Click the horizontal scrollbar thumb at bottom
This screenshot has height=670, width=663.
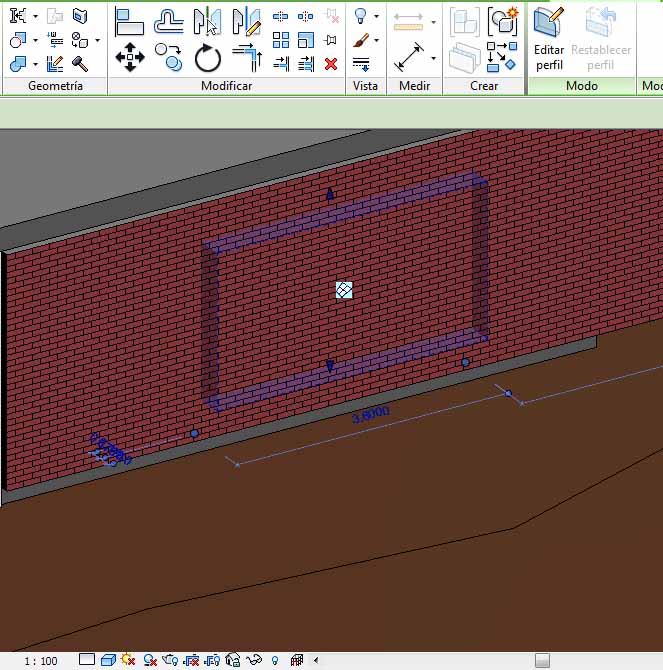pyautogui.click(x=541, y=660)
